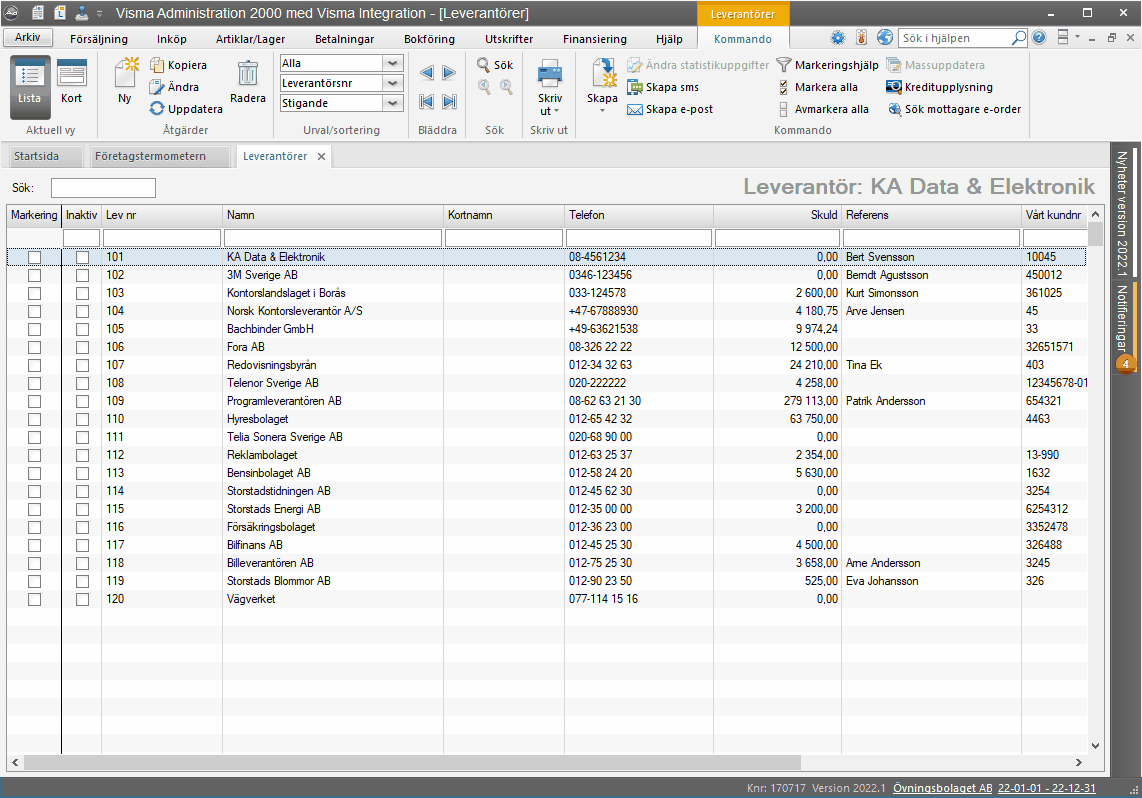Image resolution: width=1142 pixels, height=798 pixels.
Task: Sort by the Telefon column header
Action: (x=639, y=215)
